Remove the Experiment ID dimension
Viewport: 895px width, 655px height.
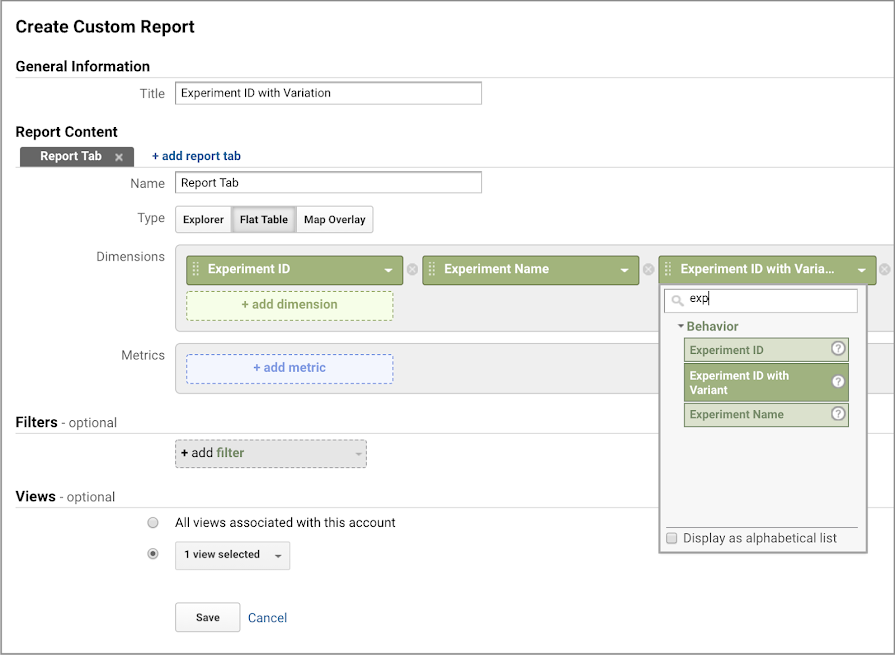tap(412, 269)
